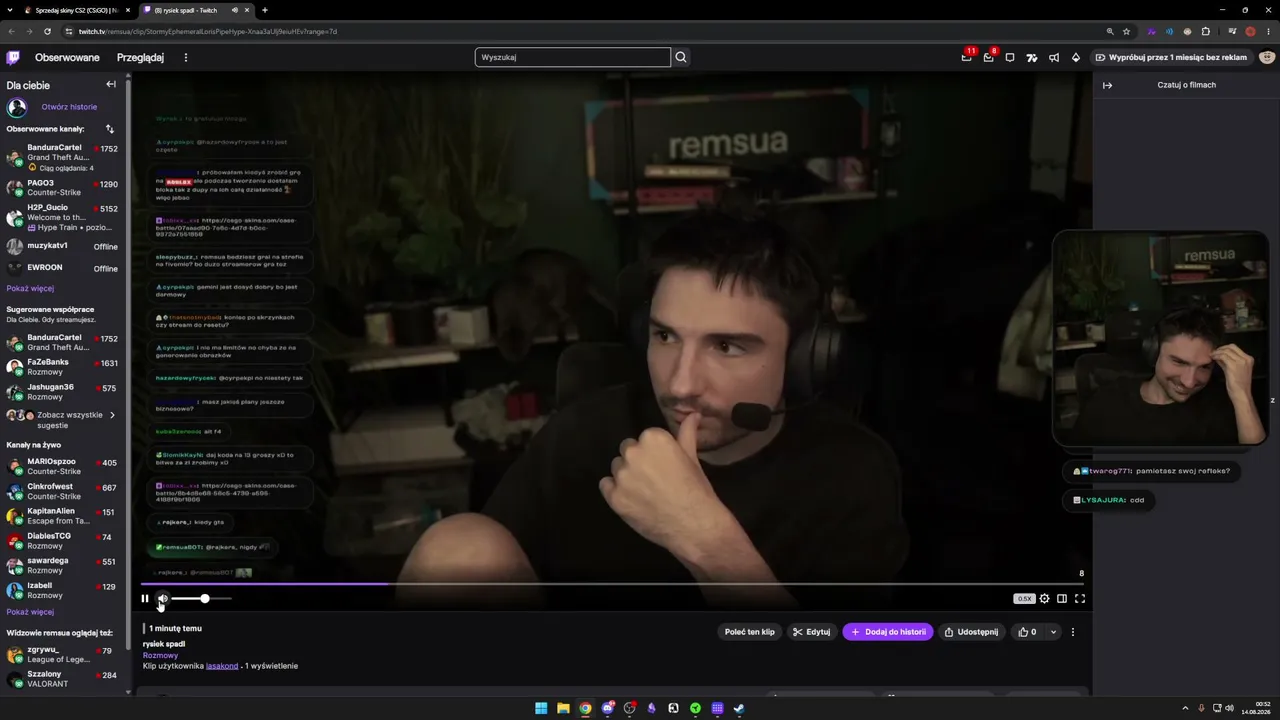The width and height of the screenshot is (1280, 720).
Task: Click Wypróbuj przez 1 miesiąc bez reklam
Action: [1171, 57]
